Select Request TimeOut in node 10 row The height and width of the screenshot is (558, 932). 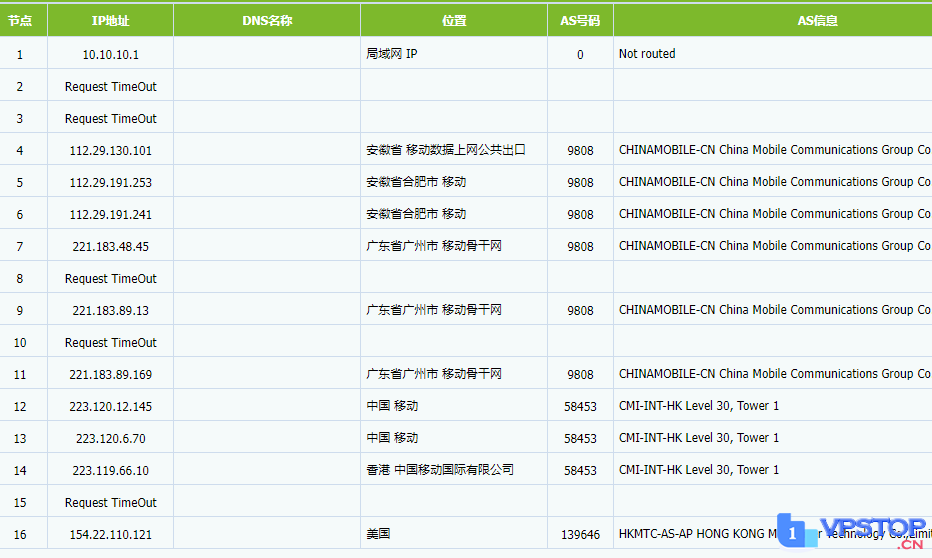click(111, 343)
